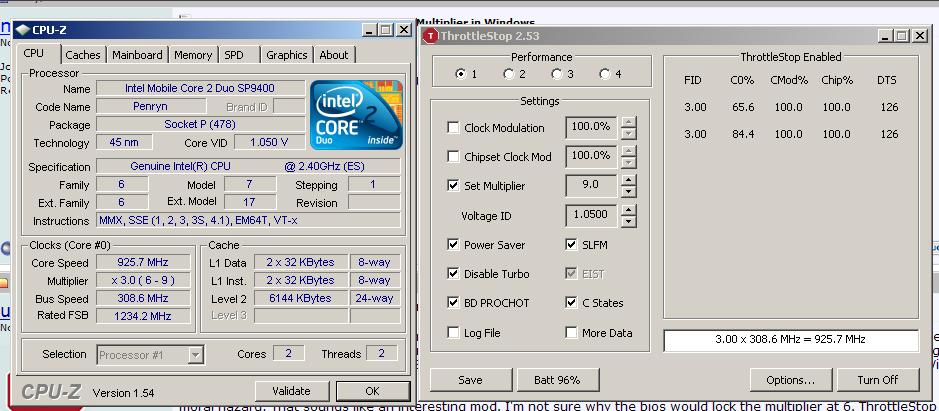
Task: Click OK in CPU-Z
Action: [372, 391]
